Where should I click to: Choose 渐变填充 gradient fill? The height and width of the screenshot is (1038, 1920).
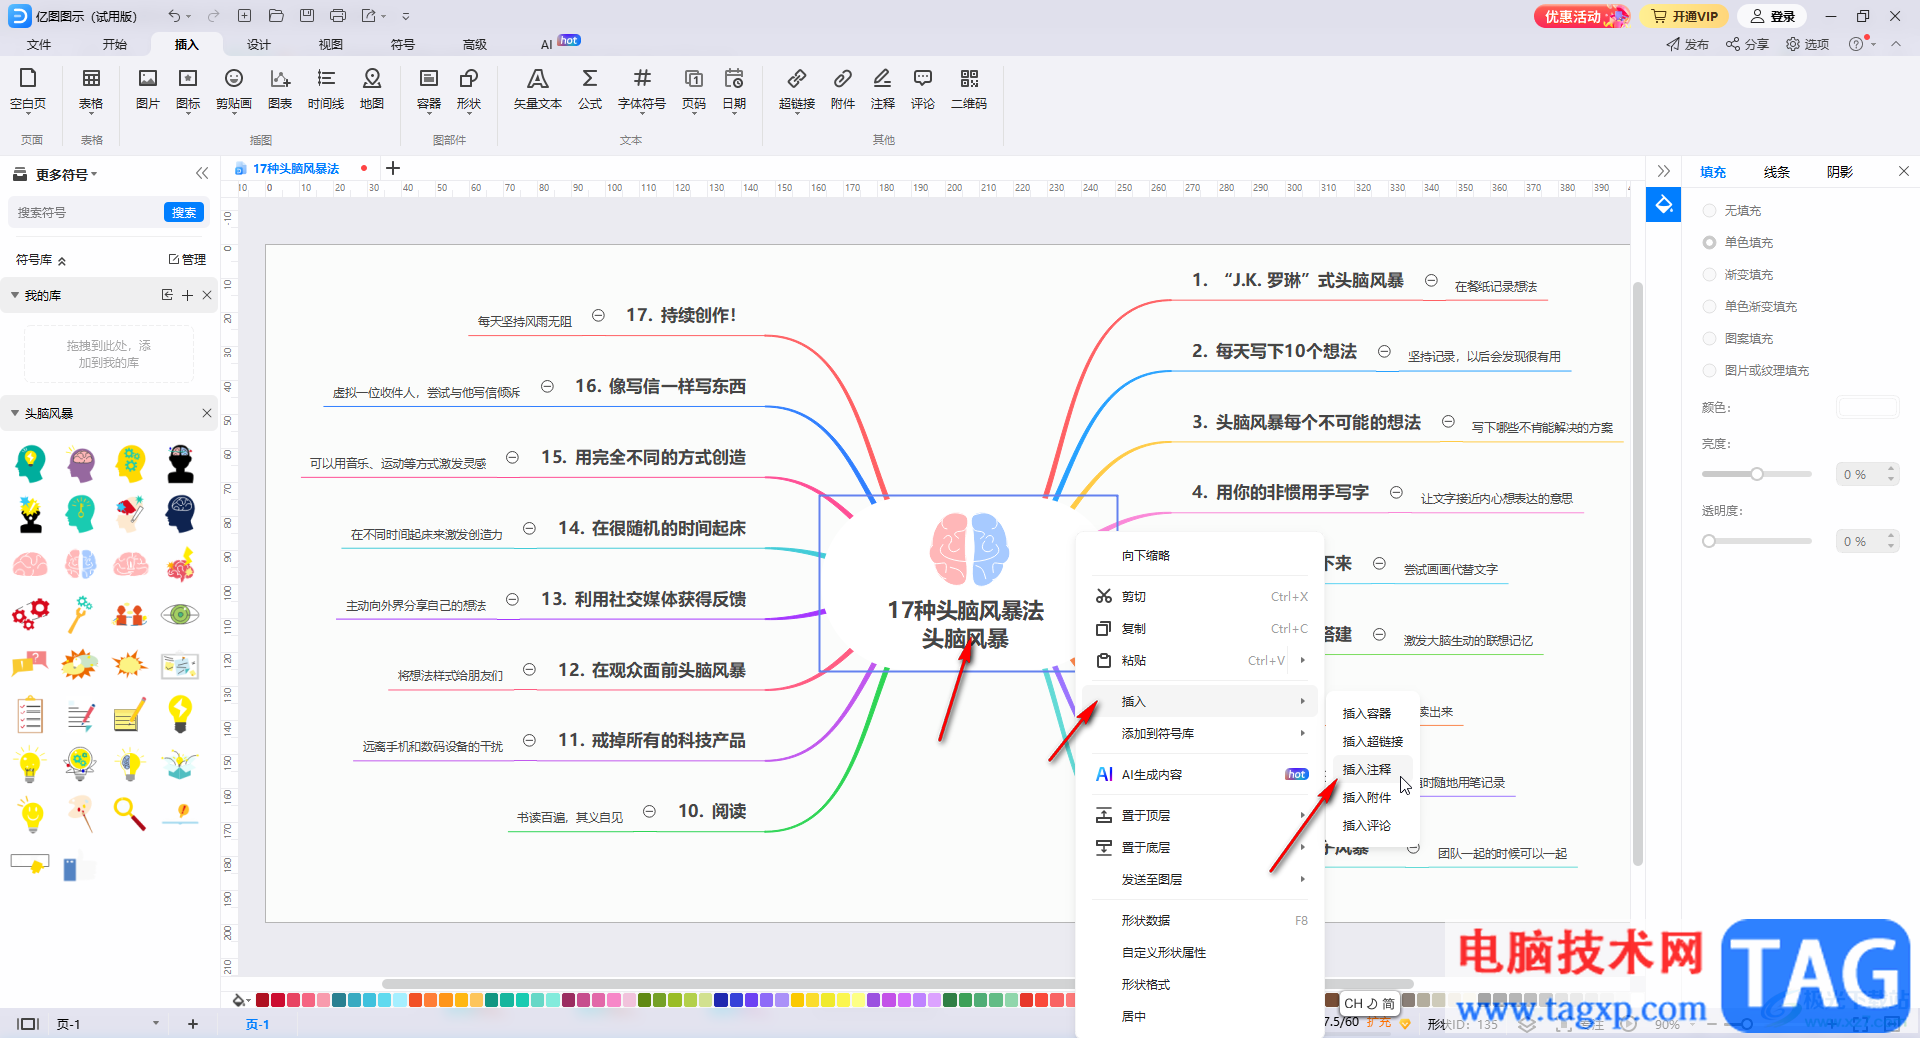pyautogui.click(x=1738, y=275)
